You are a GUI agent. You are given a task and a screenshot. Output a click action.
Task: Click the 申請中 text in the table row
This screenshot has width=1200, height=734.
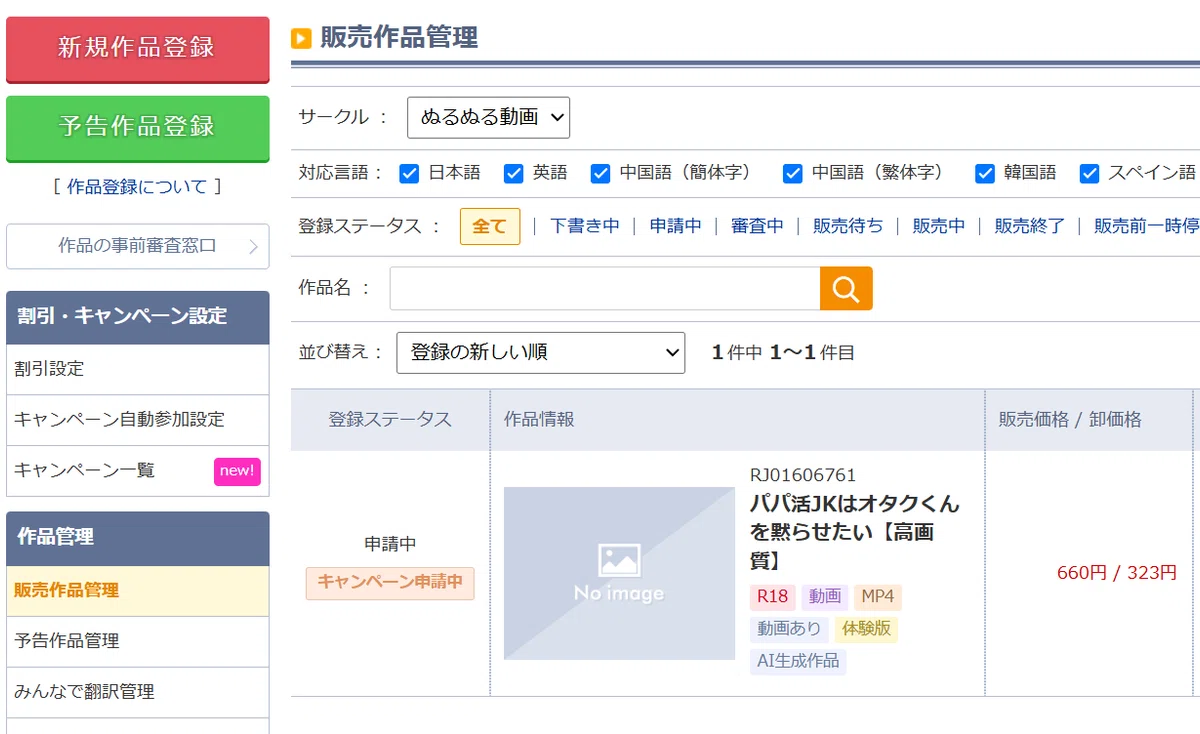point(390,545)
